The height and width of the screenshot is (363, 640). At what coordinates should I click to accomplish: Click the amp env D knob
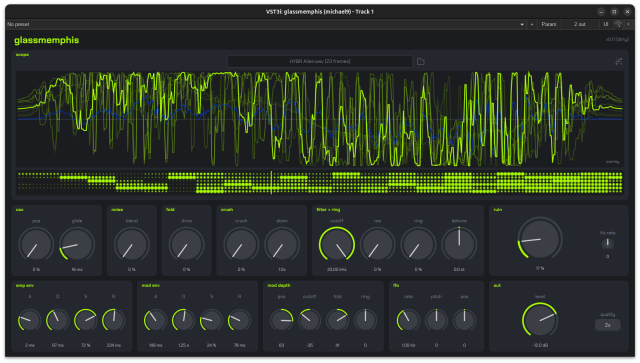[58, 321]
